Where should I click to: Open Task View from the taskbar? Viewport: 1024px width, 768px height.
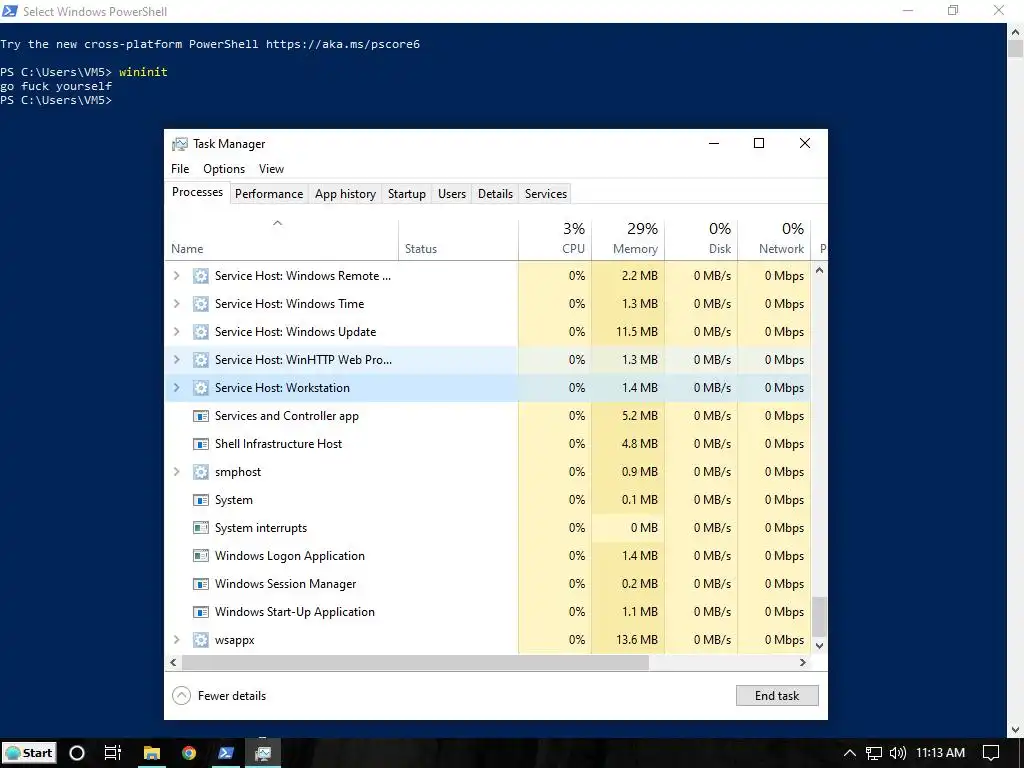[x=113, y=753]
